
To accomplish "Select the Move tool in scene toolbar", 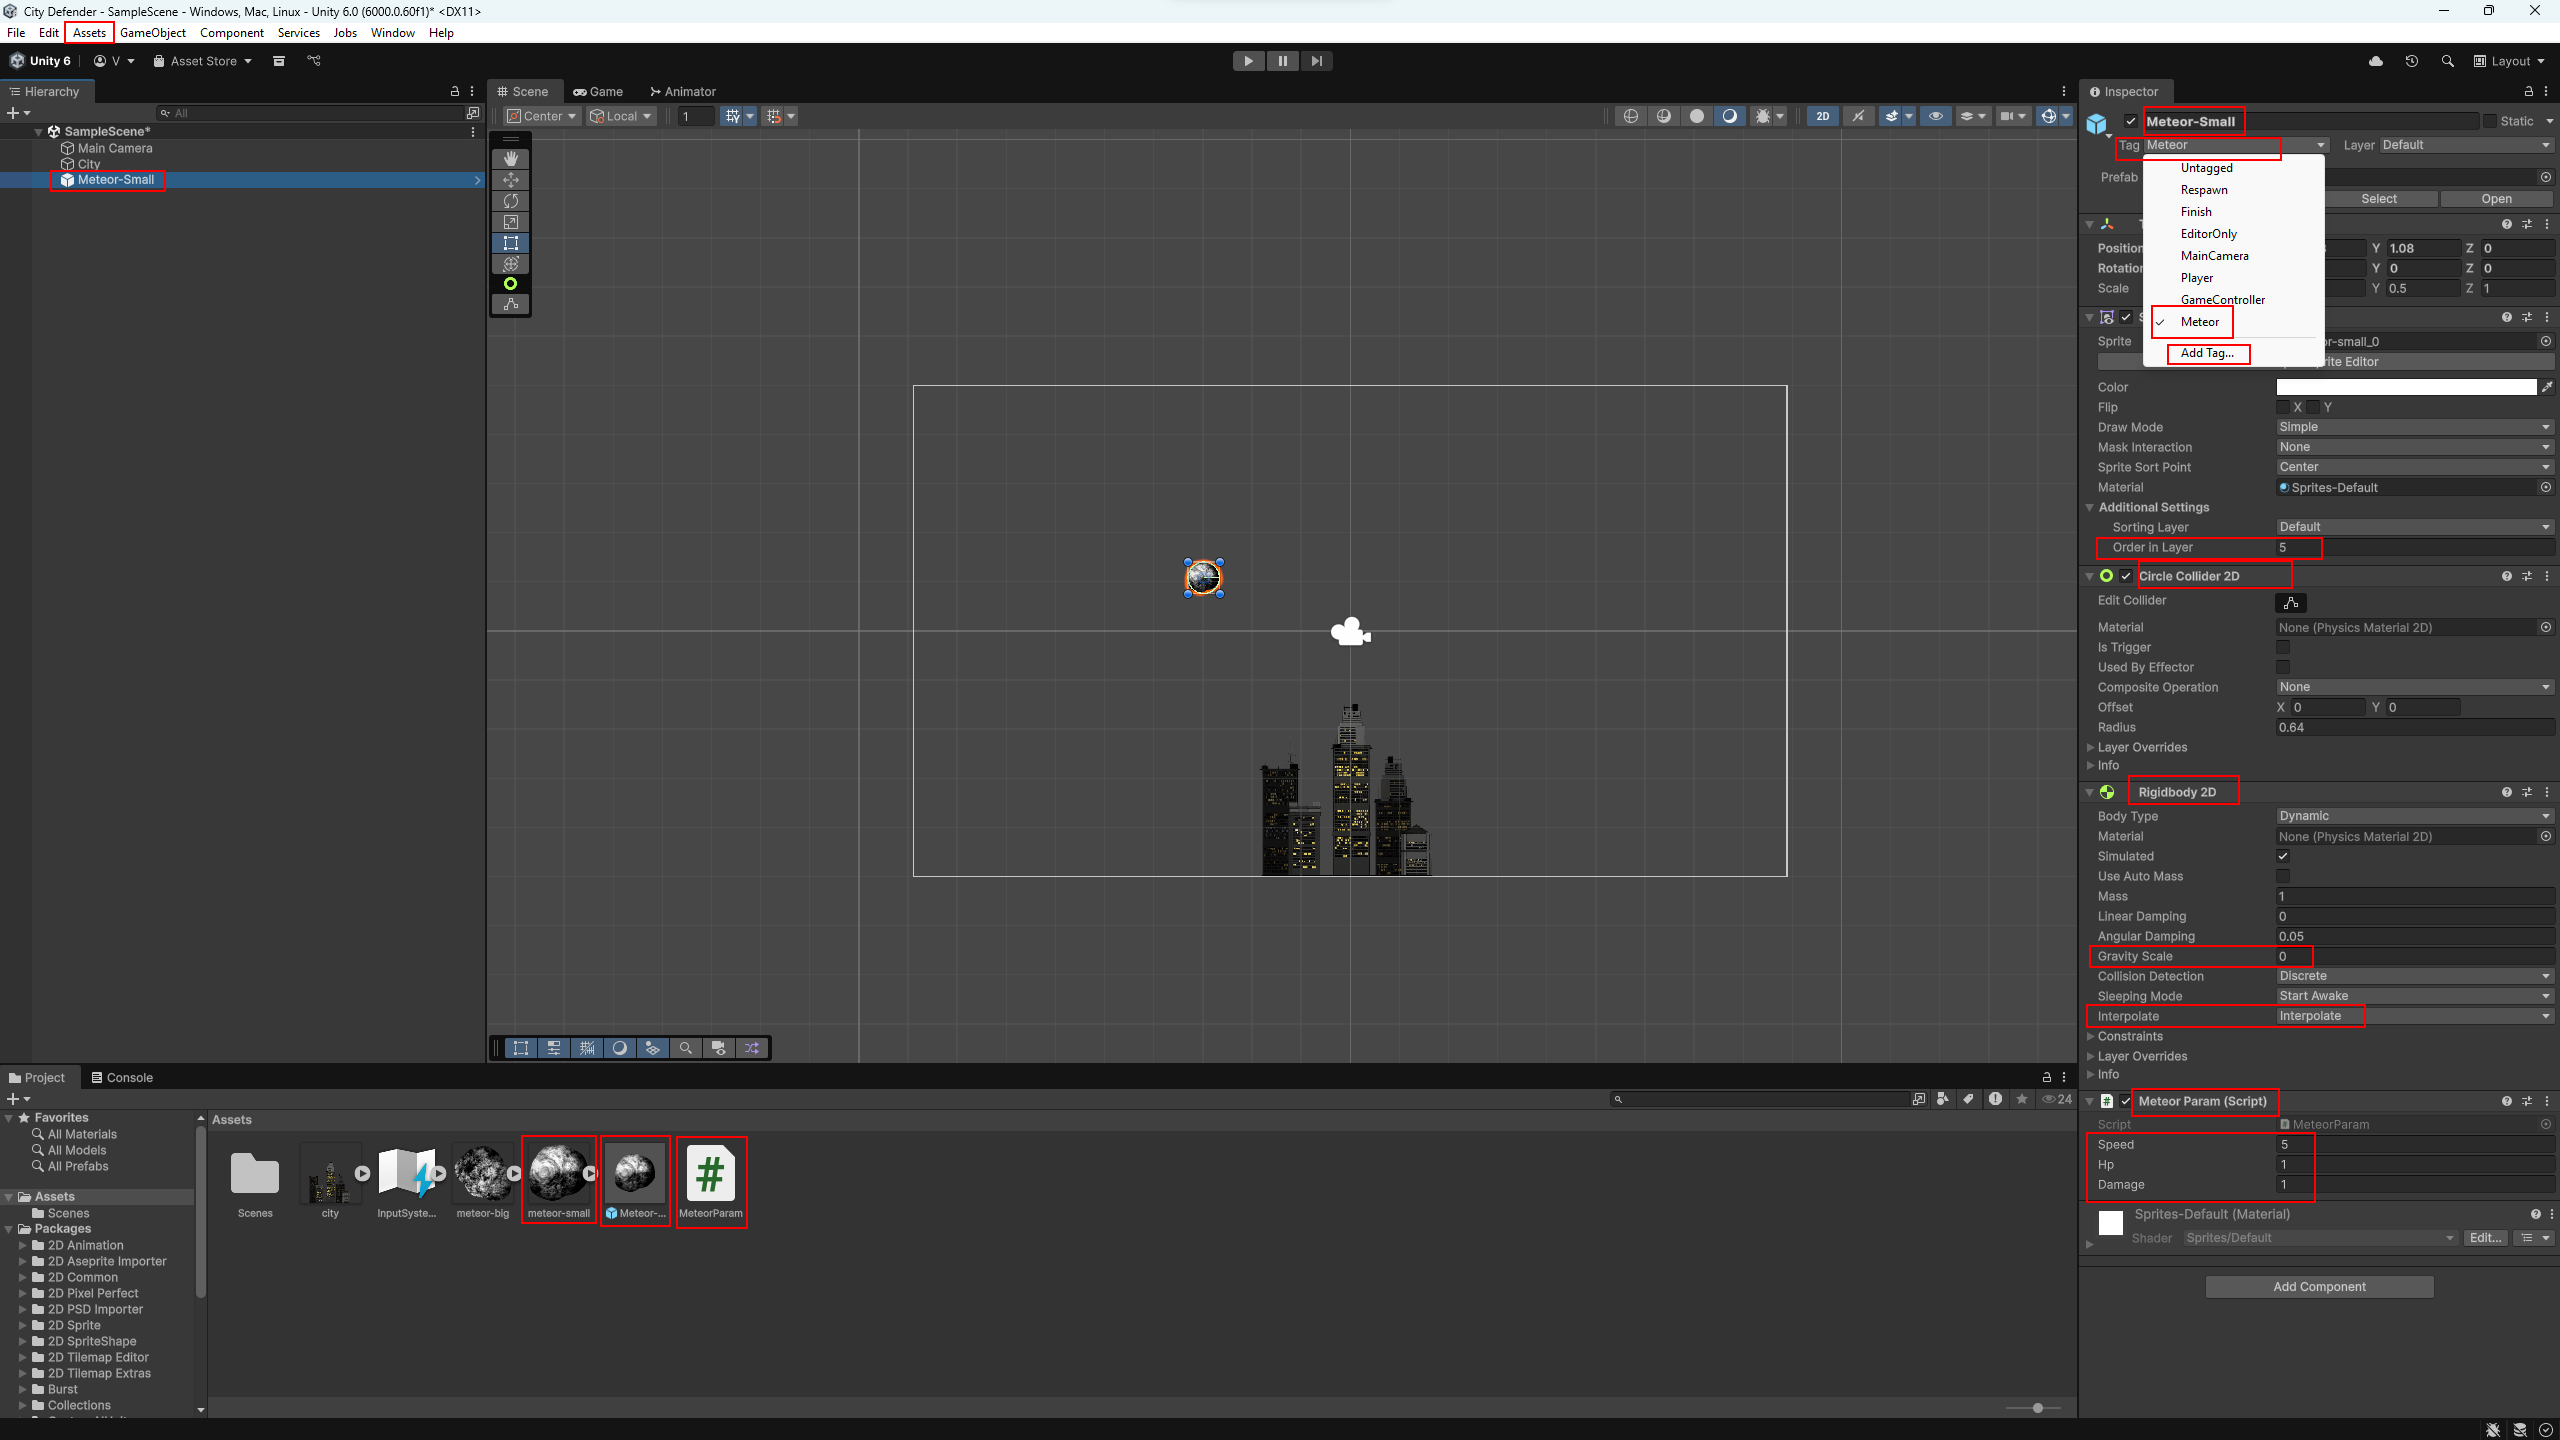I will (x=510, y=180).
